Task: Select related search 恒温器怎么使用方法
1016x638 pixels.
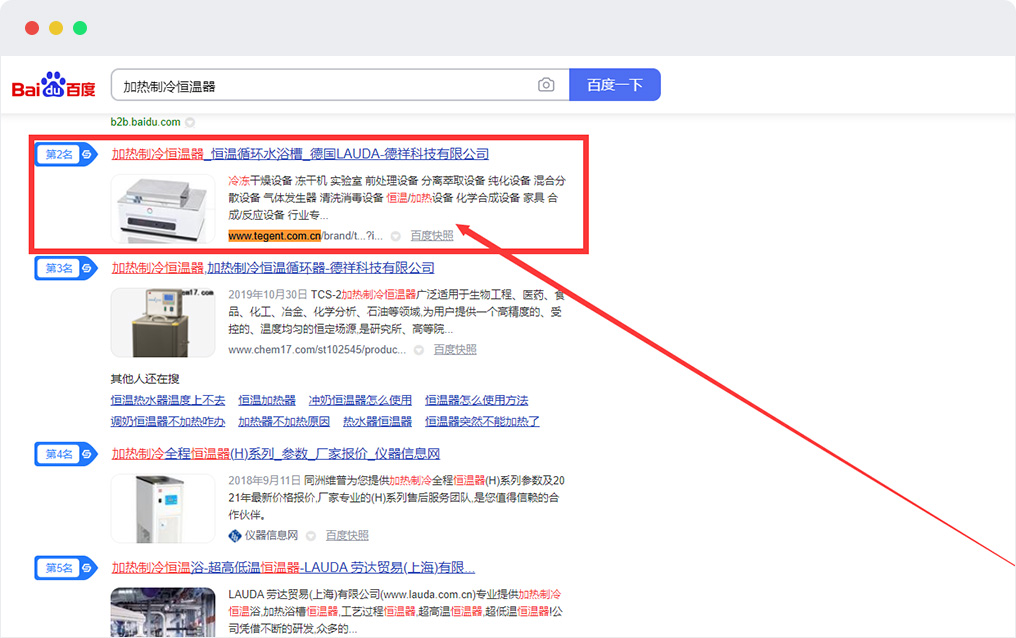Action: (x=476, y=400)
